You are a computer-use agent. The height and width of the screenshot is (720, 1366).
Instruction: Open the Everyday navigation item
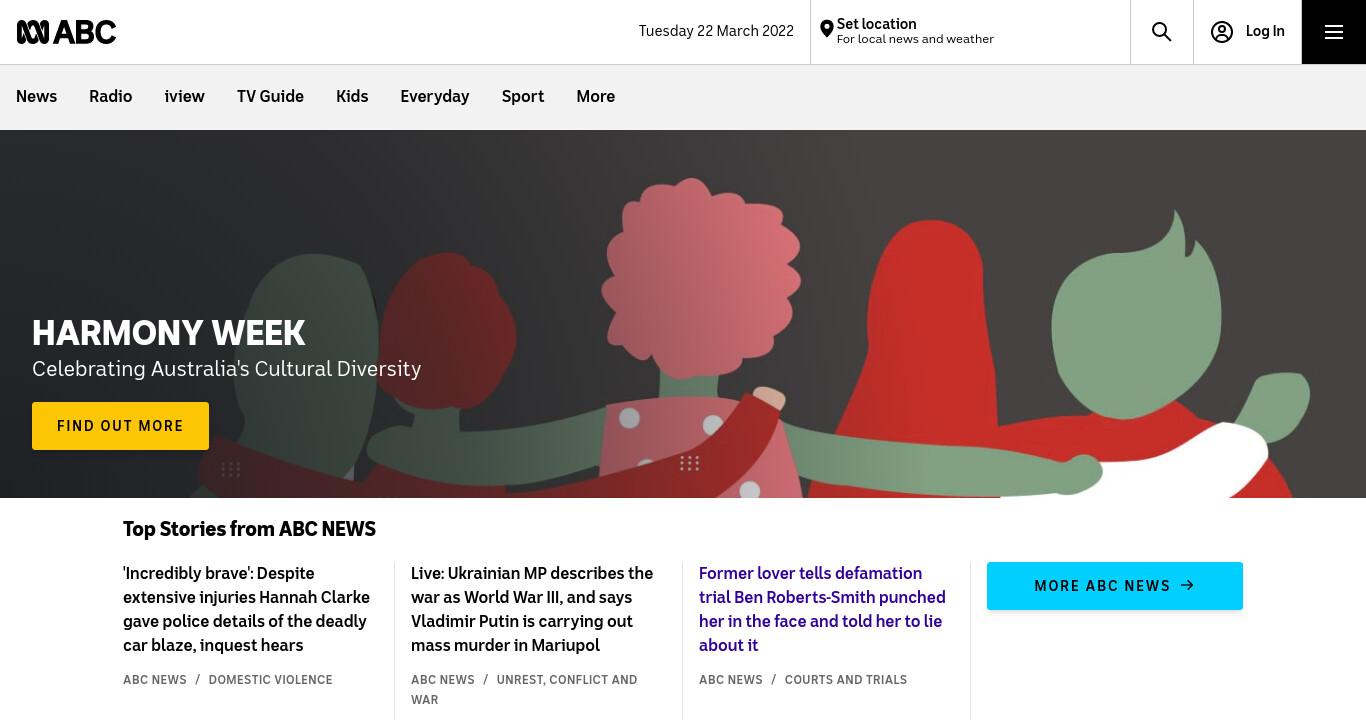point(435,97)
